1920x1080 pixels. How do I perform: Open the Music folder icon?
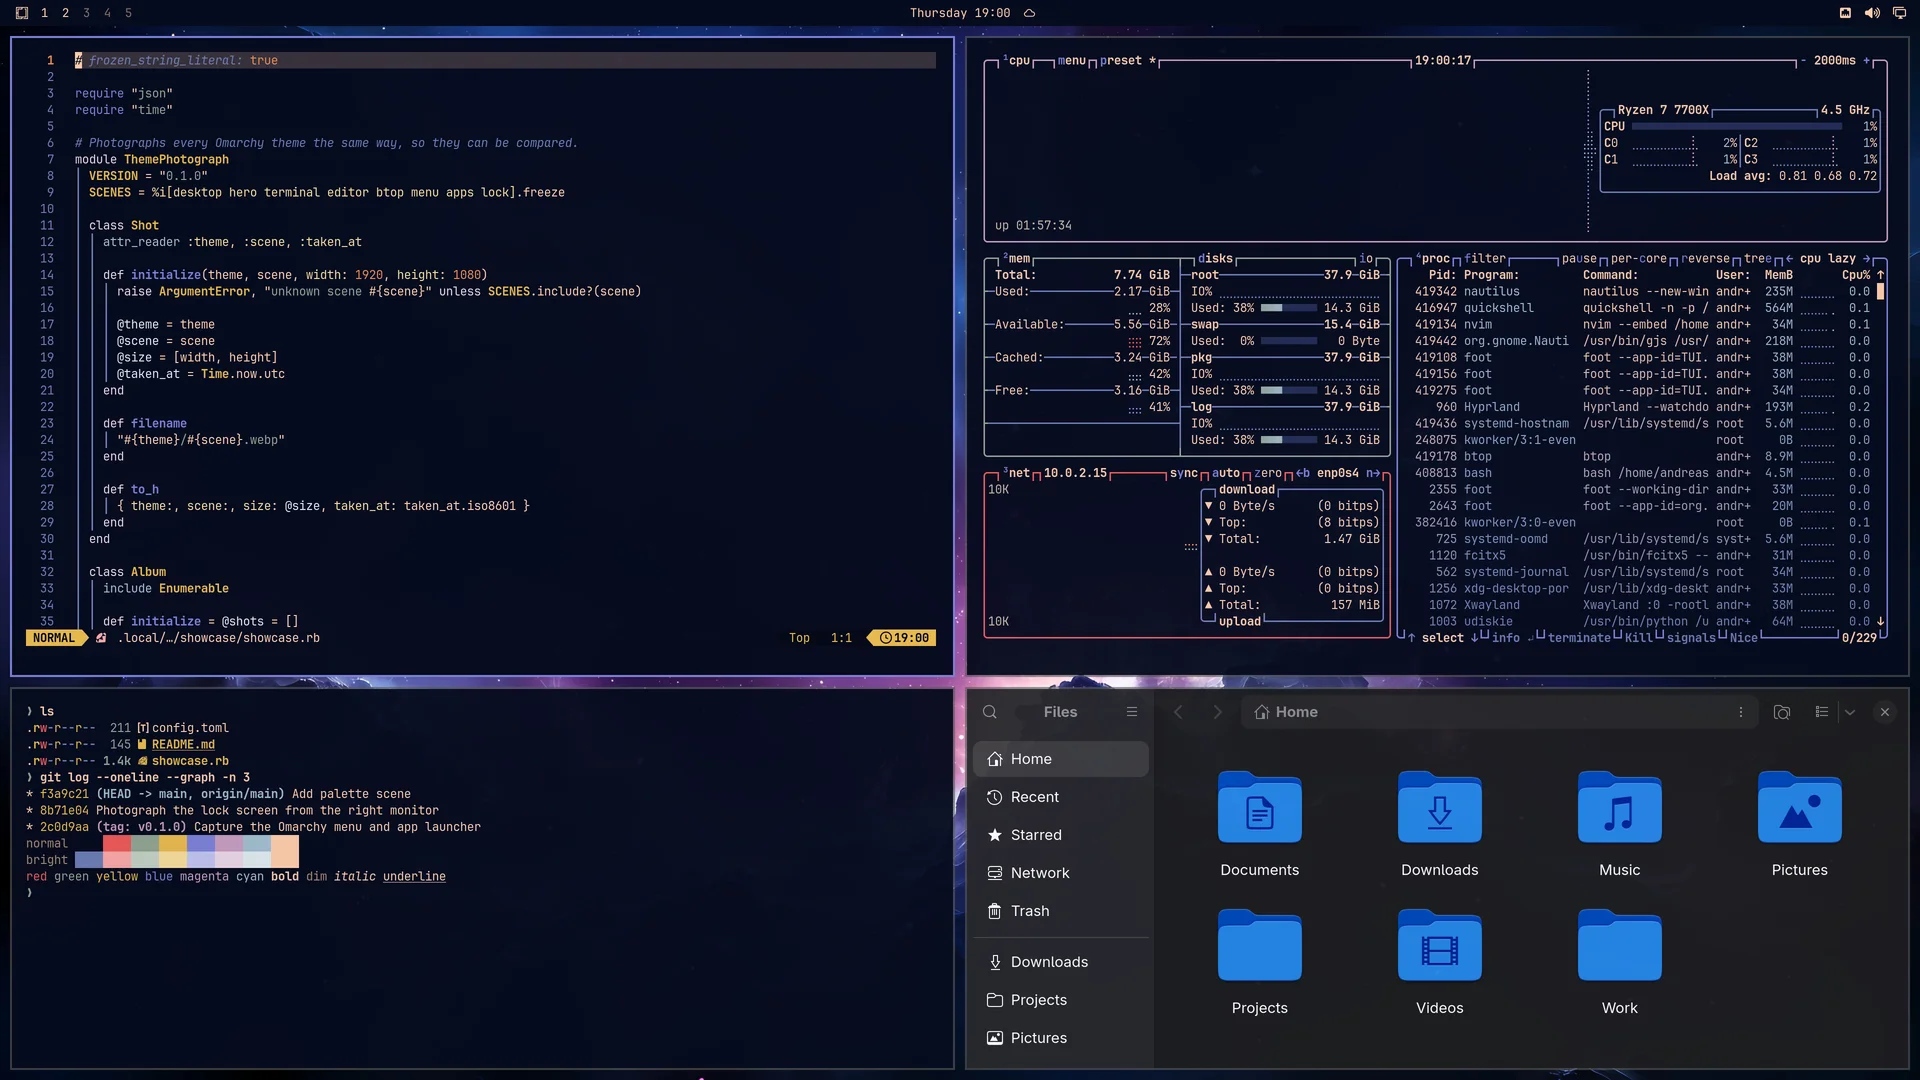[x=1619, y=808]
